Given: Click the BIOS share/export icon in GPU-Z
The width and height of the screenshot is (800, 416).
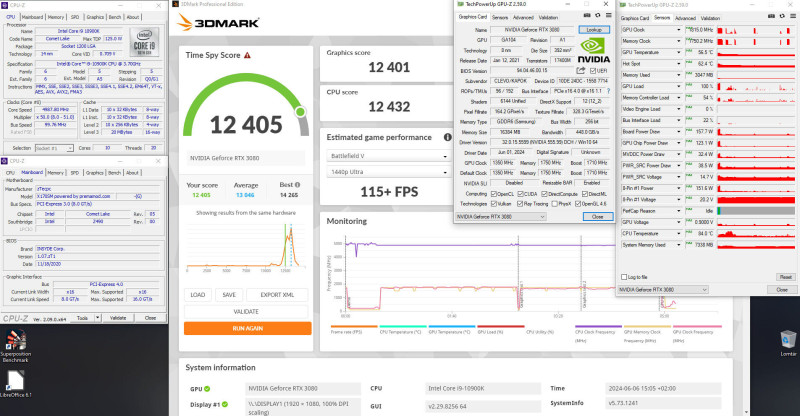Looking at the screenshot, I should (581, 70).
